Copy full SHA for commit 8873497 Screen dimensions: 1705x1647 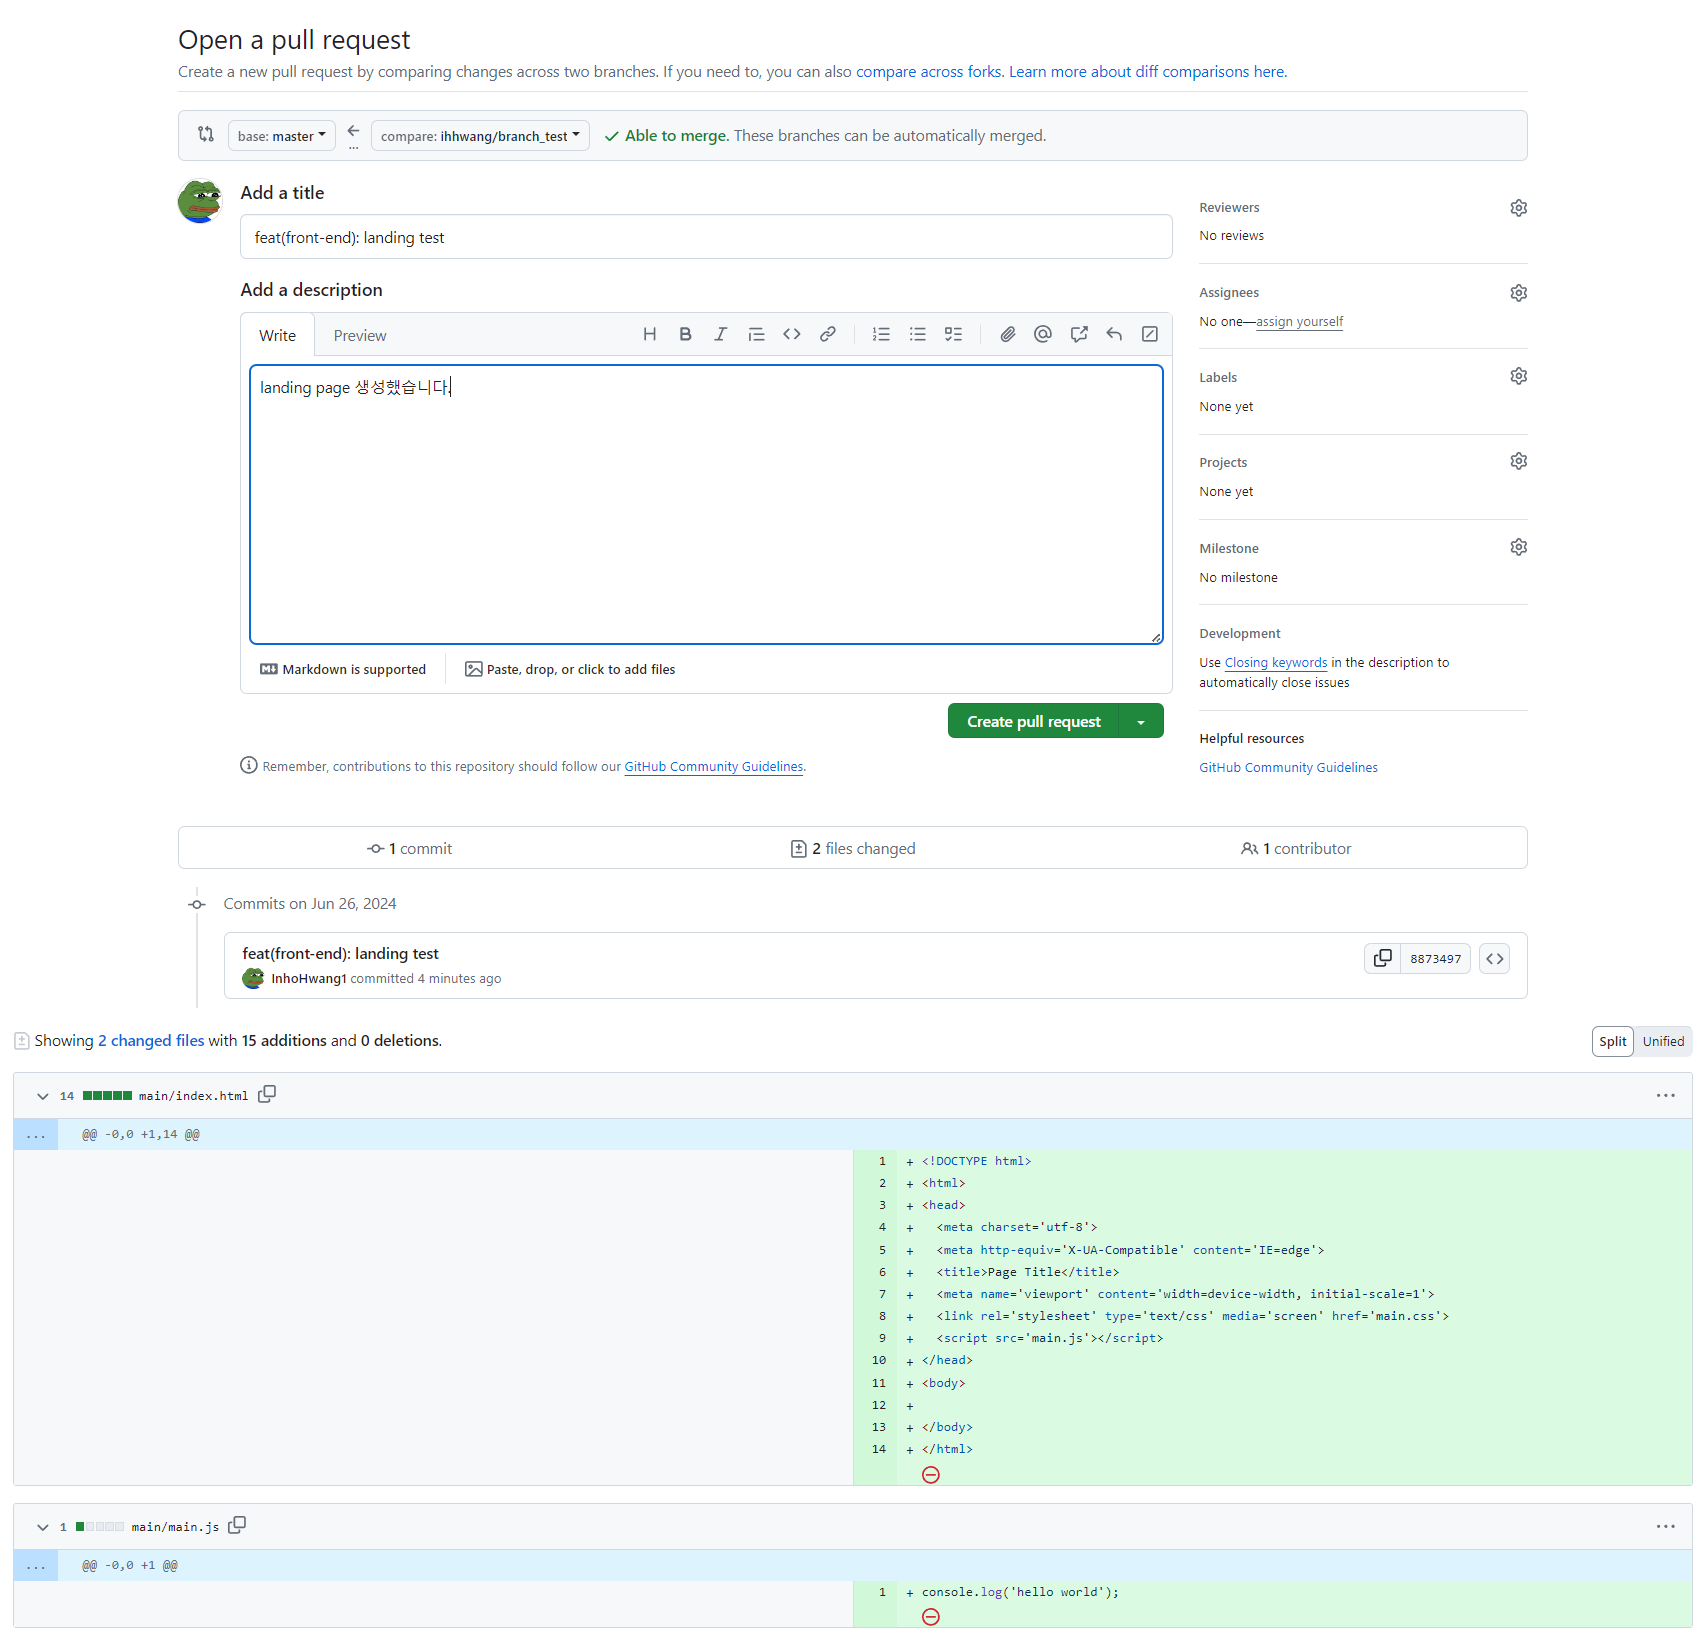pyautogui.click(x=1382, y=958)
